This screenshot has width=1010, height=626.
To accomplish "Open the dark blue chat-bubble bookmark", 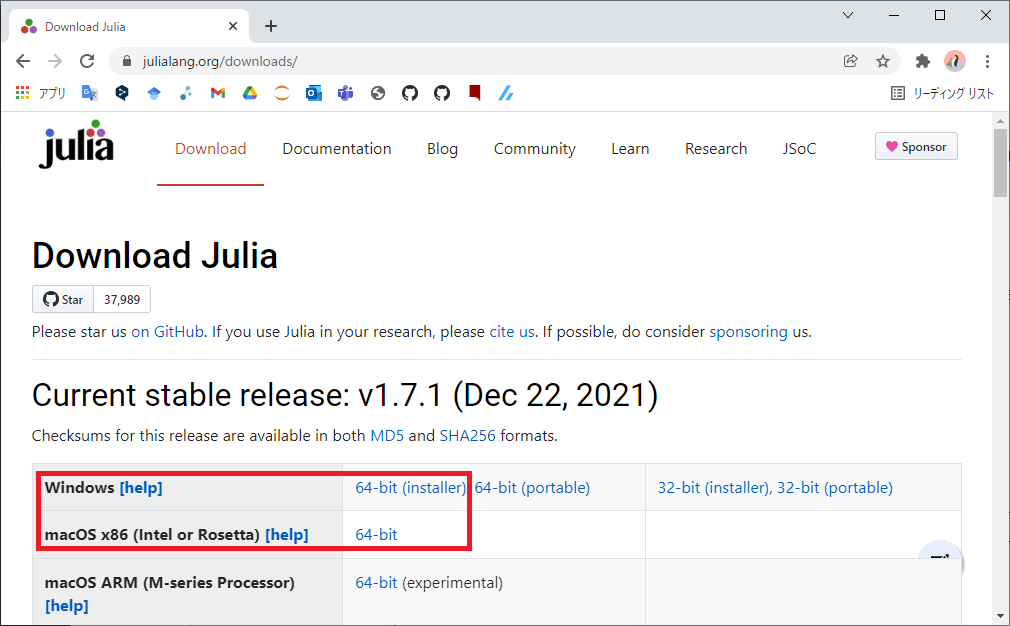I will (x=122, y=93).
